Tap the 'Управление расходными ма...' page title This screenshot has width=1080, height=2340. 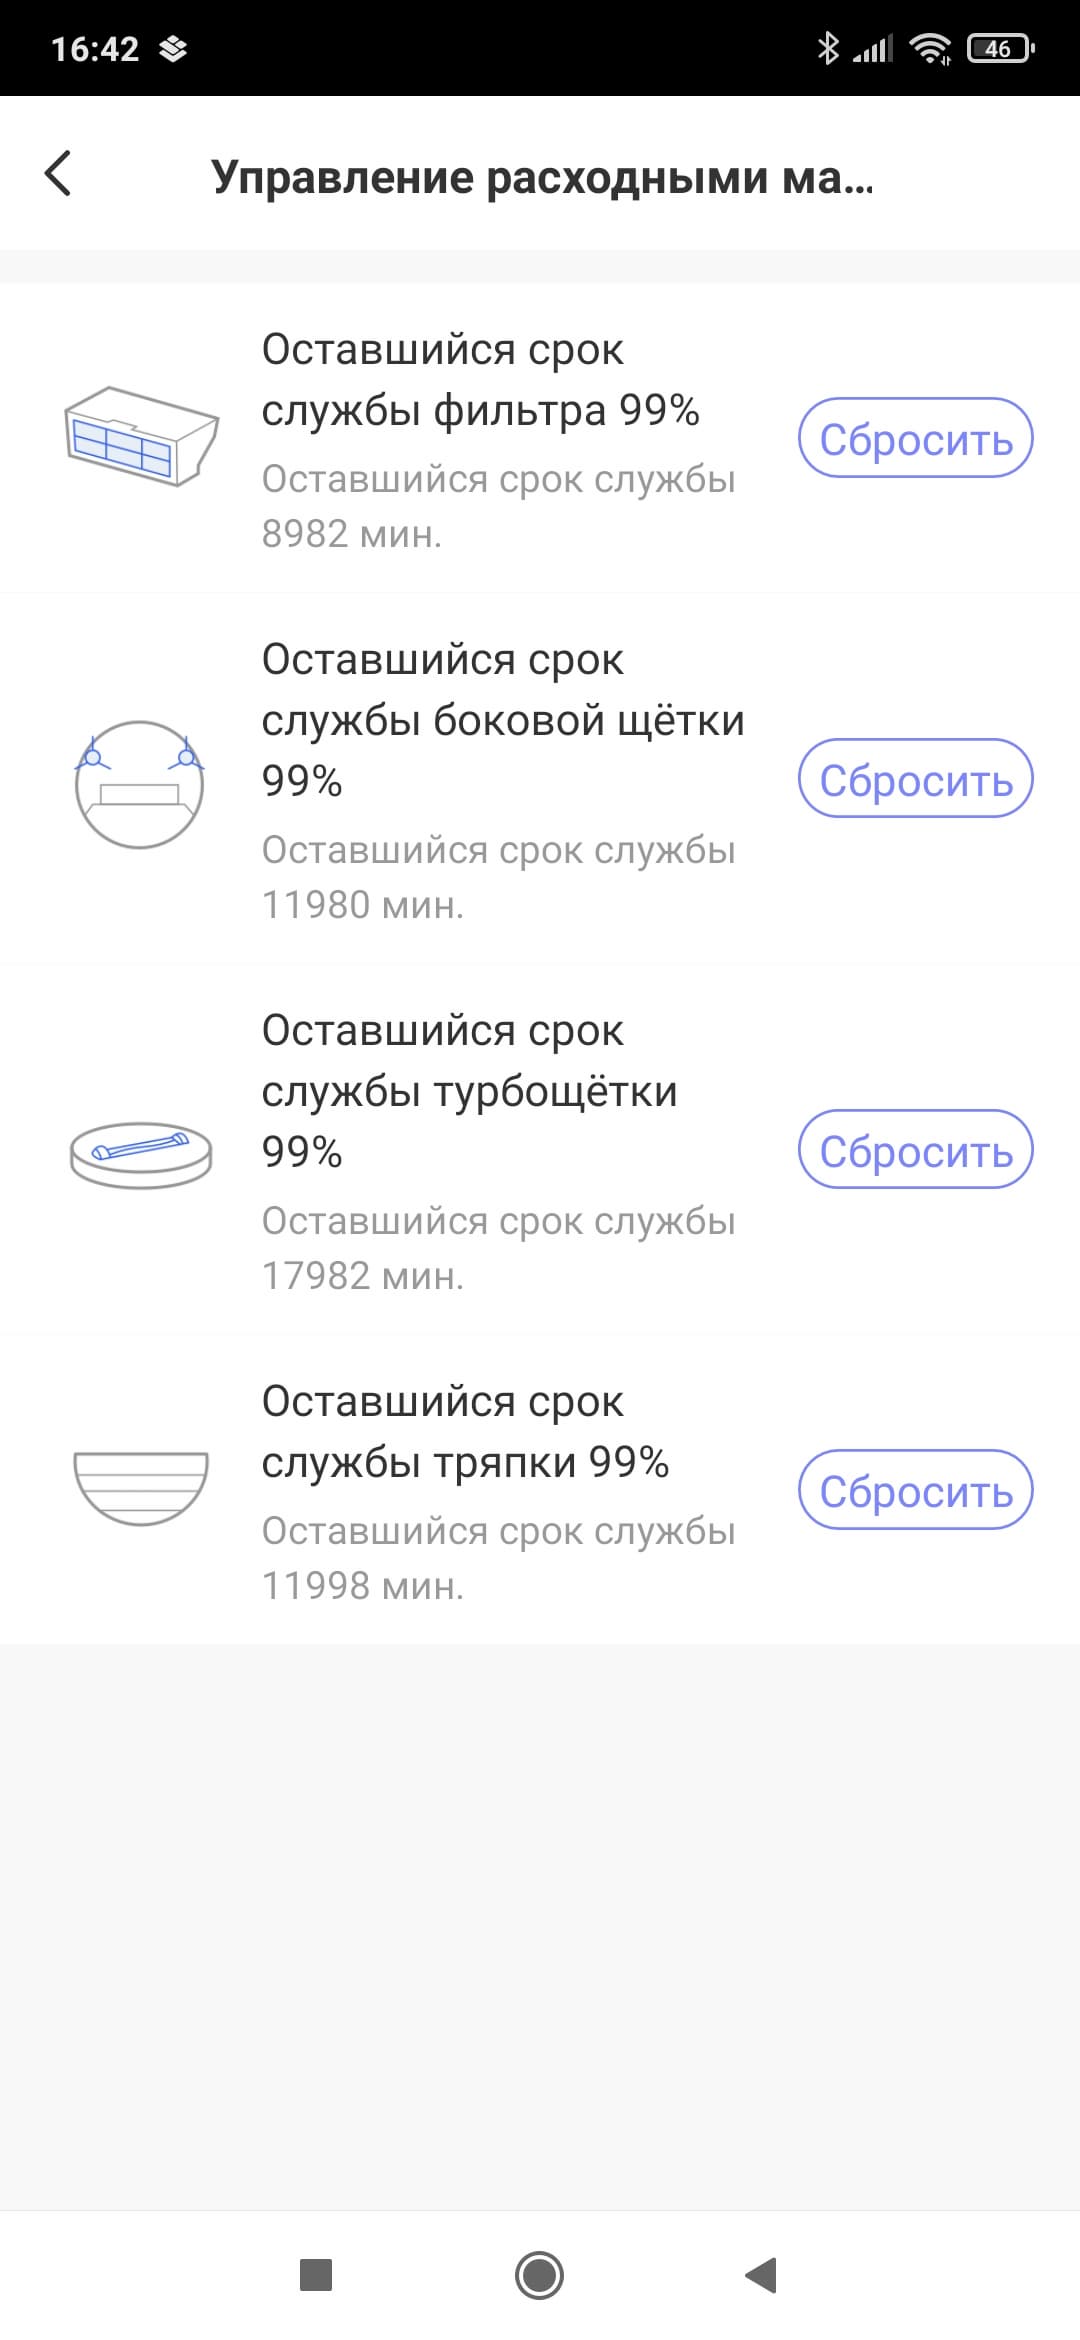[542, 177]
